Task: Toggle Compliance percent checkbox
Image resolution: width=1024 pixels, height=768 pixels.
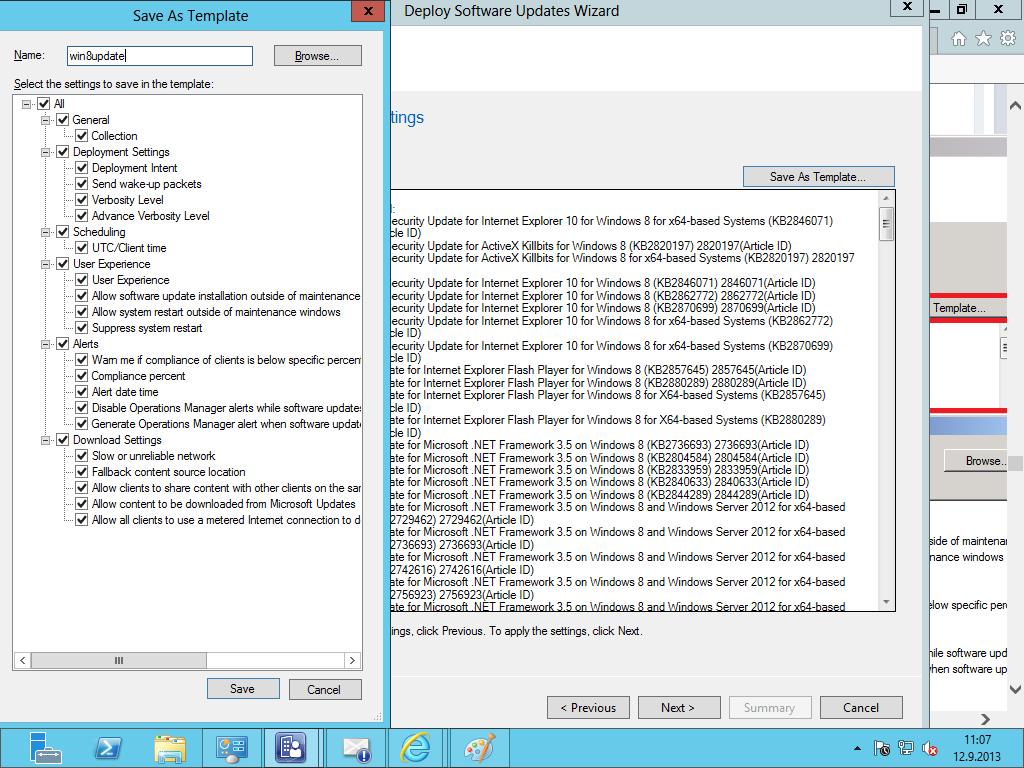Action: [x=82, y=376]
